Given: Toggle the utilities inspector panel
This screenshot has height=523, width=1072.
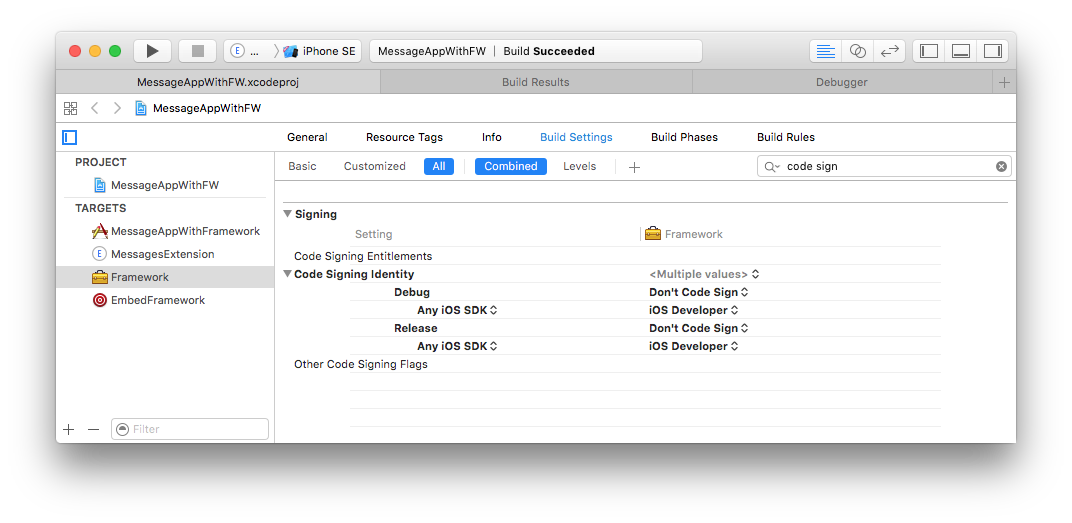Looking at the screenshot, I should (x=992, y=51).
